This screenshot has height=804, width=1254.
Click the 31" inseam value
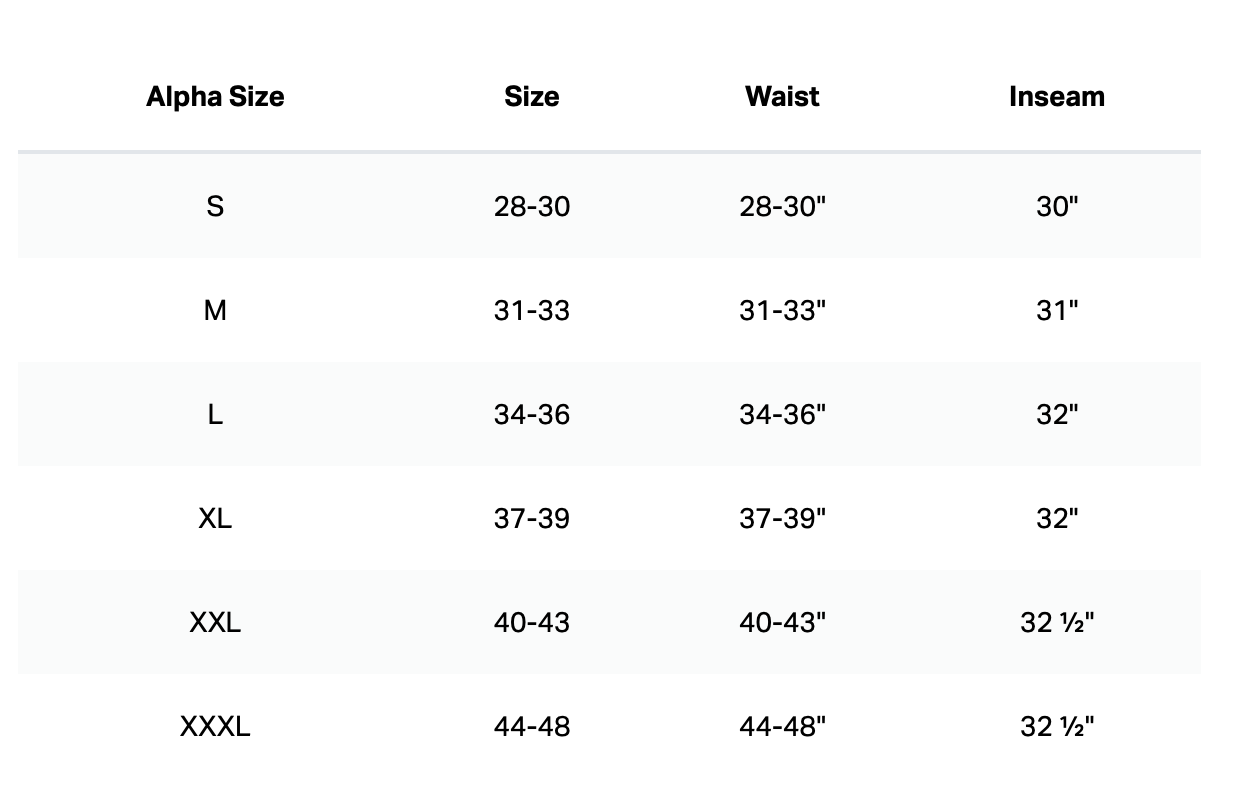click(1057, 311)
